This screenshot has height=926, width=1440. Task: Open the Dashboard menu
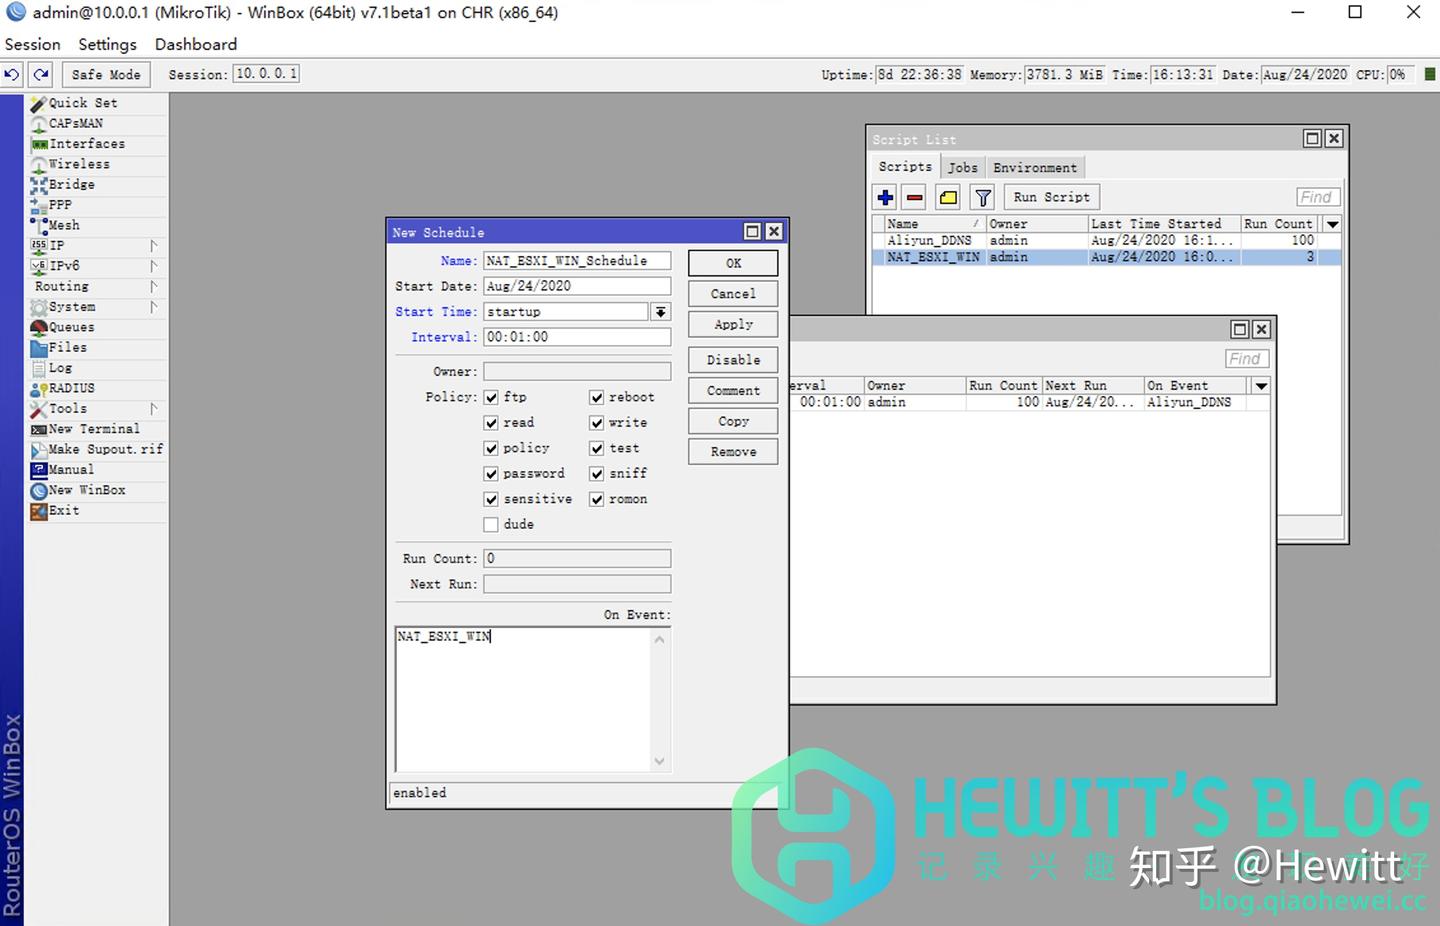196,44
